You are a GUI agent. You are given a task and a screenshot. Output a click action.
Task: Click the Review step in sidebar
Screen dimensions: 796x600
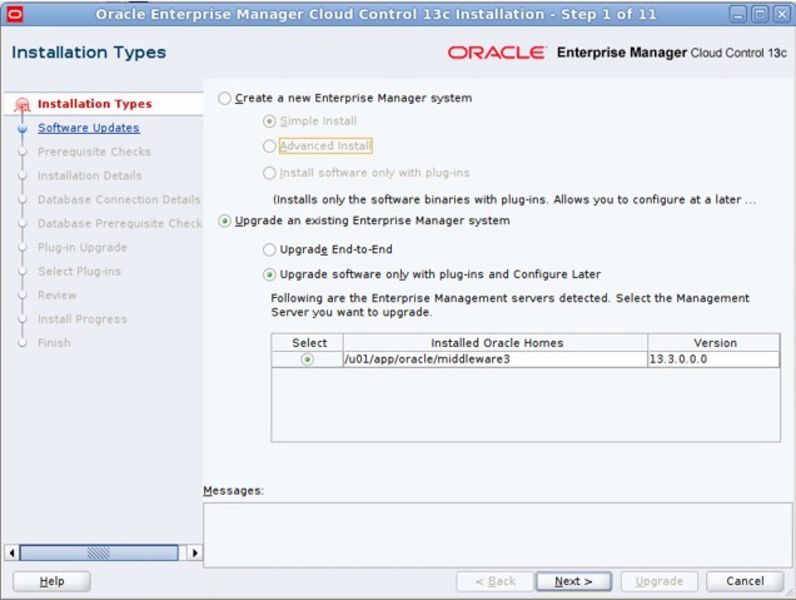(x=57, y=295)
